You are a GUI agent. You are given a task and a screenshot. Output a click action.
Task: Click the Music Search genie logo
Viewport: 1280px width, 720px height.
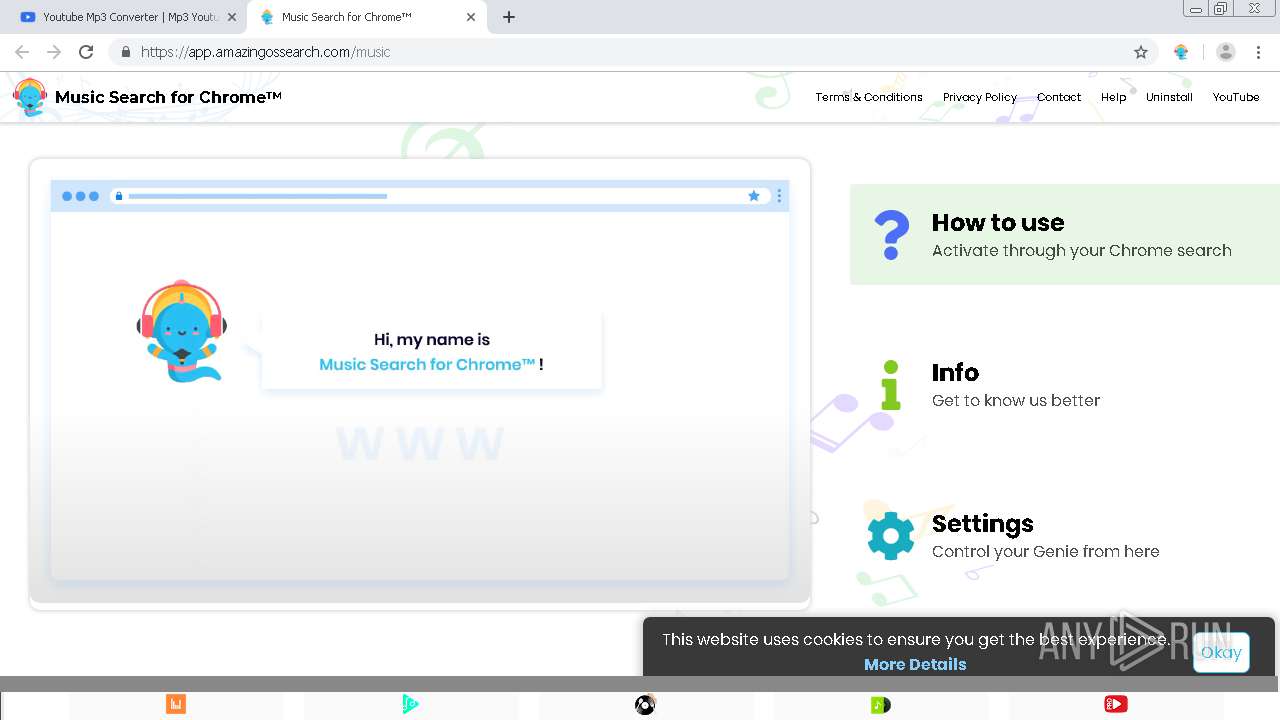[x=30, y=97]
